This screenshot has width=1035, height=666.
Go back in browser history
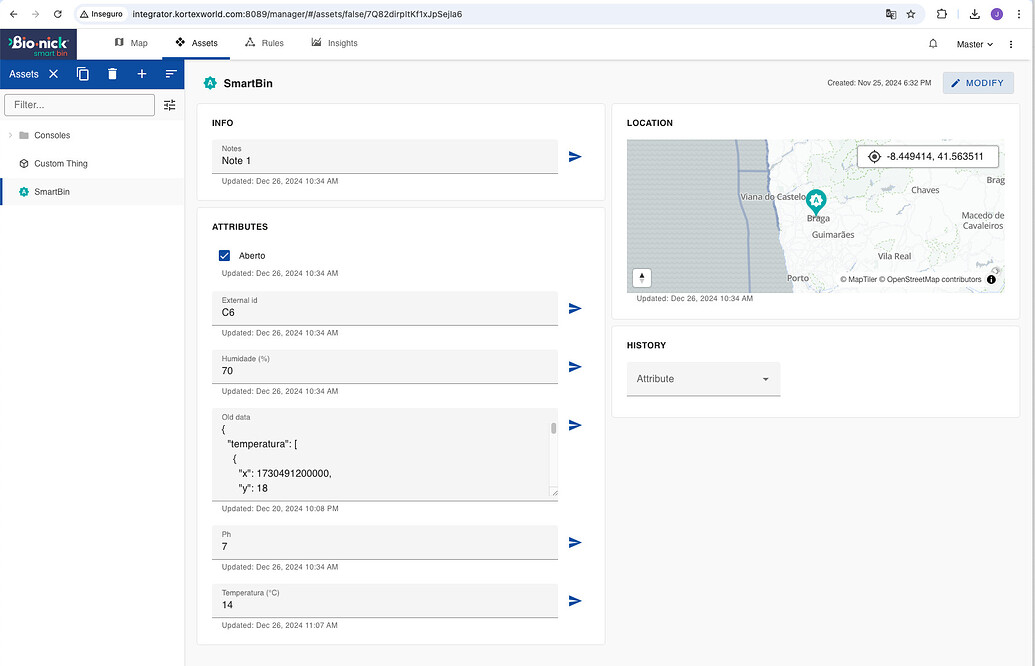(x=14, y=14)
